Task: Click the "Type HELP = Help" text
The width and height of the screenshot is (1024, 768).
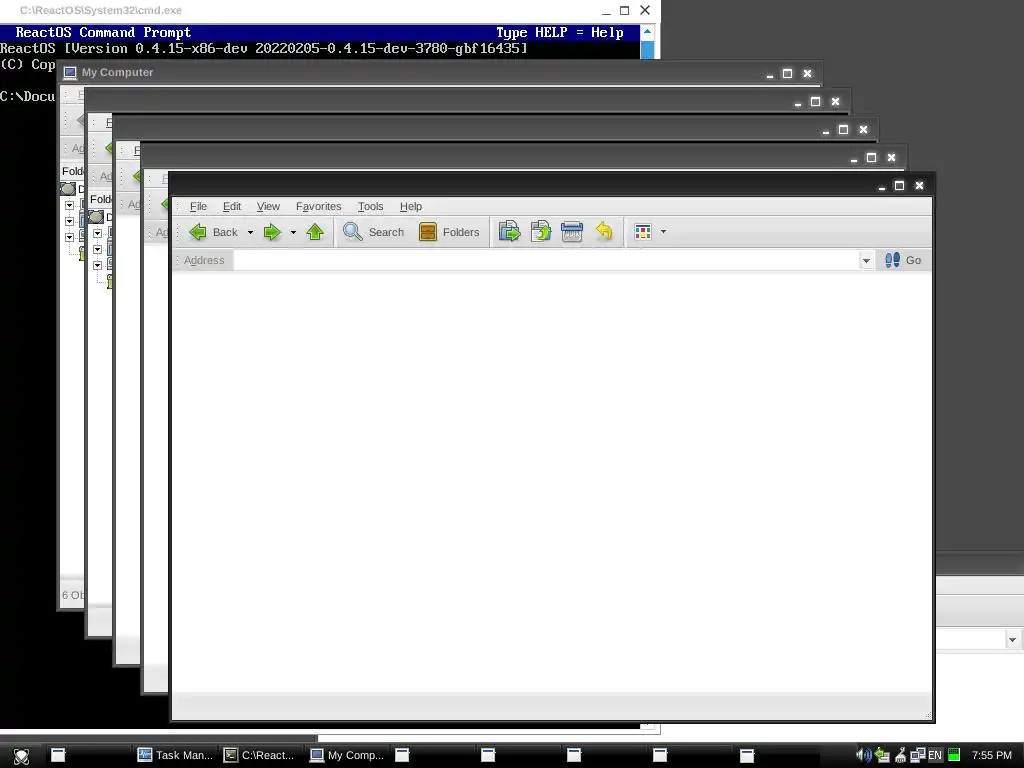Action: tap(560, 33)
